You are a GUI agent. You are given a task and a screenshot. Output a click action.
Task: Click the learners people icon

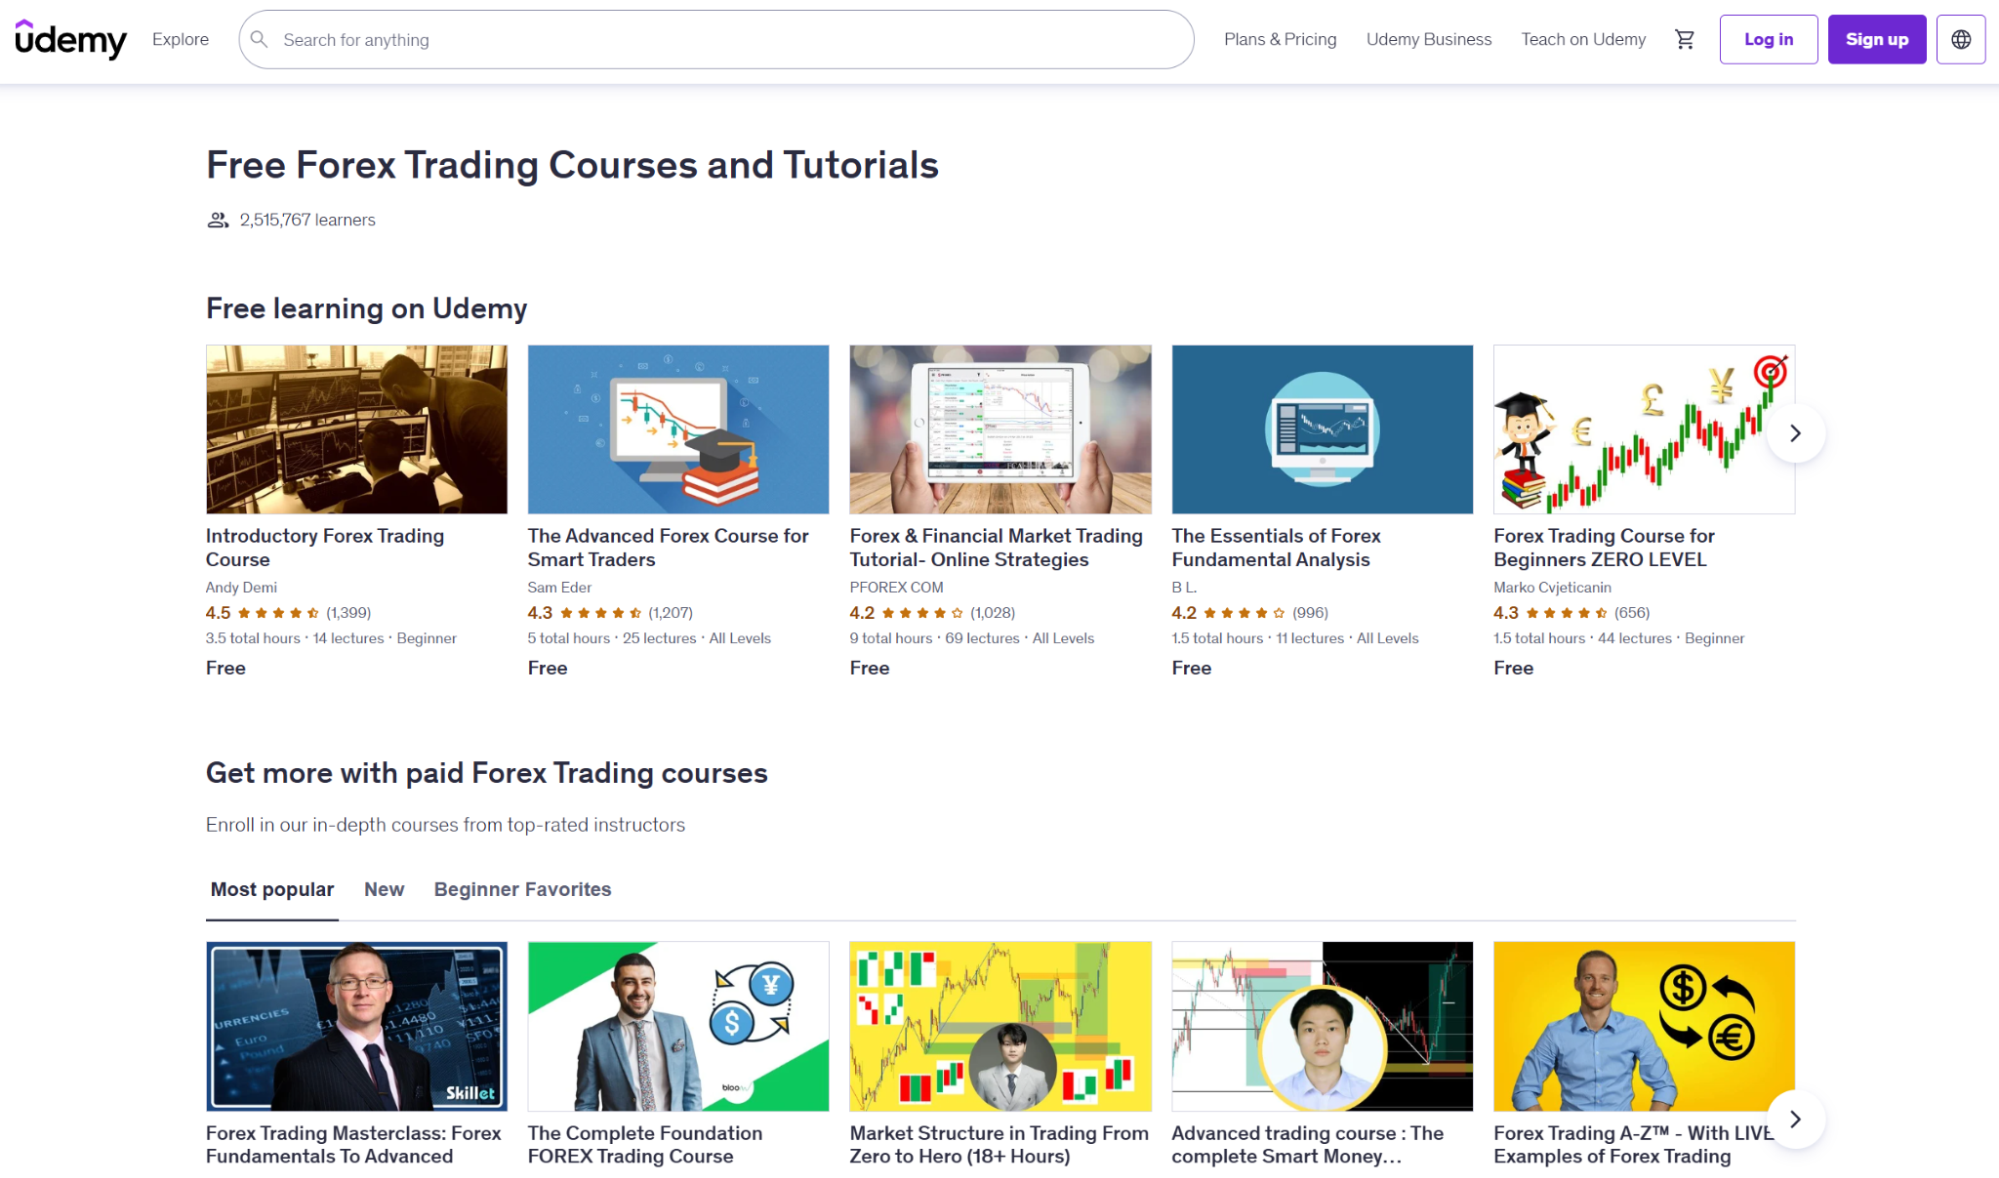point(217,220)
